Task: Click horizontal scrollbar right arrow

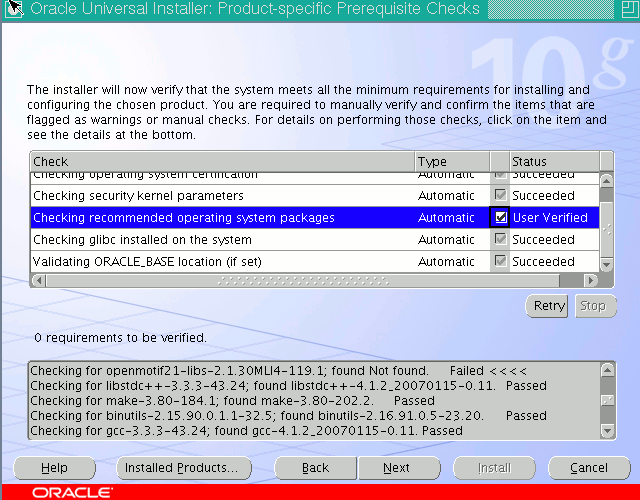Action: point(590,281)
